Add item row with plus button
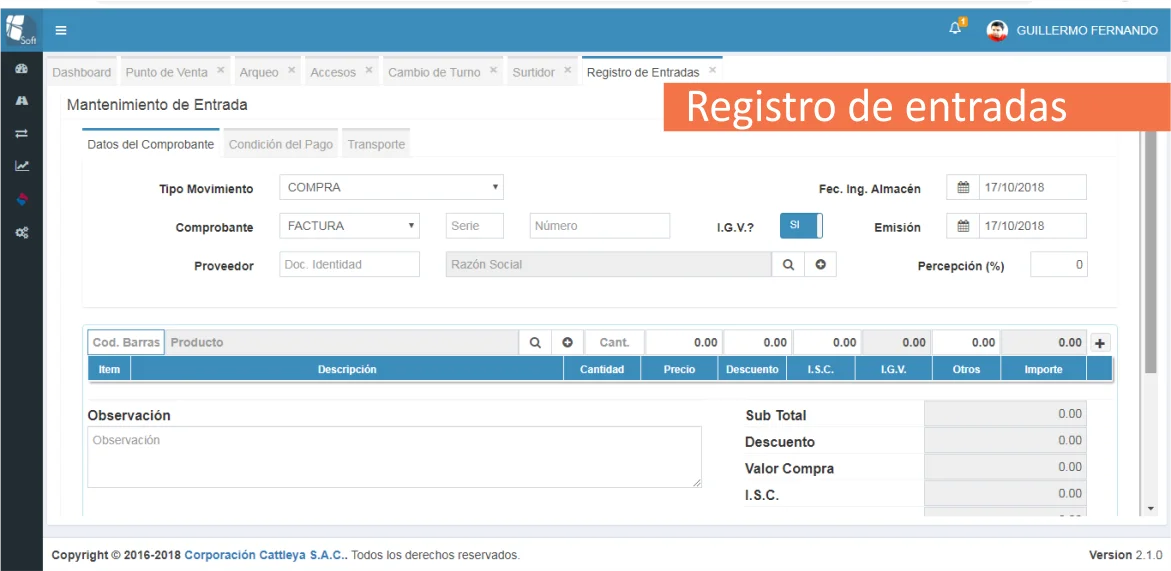 click(x=1100, y=343)
